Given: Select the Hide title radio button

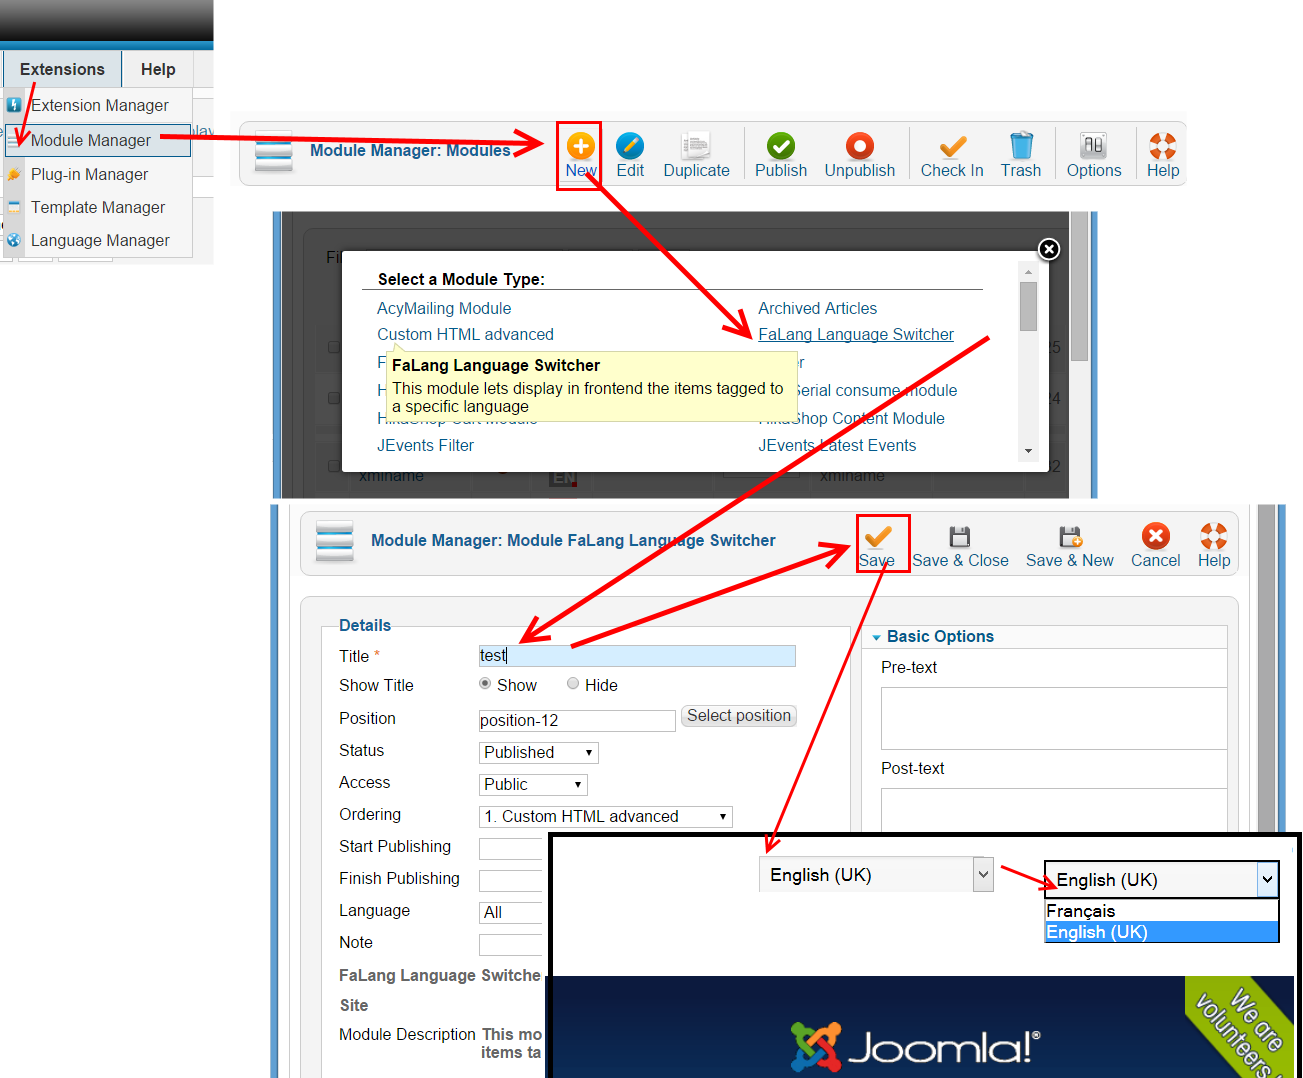Looking at the screenshot, I should 573,684.
